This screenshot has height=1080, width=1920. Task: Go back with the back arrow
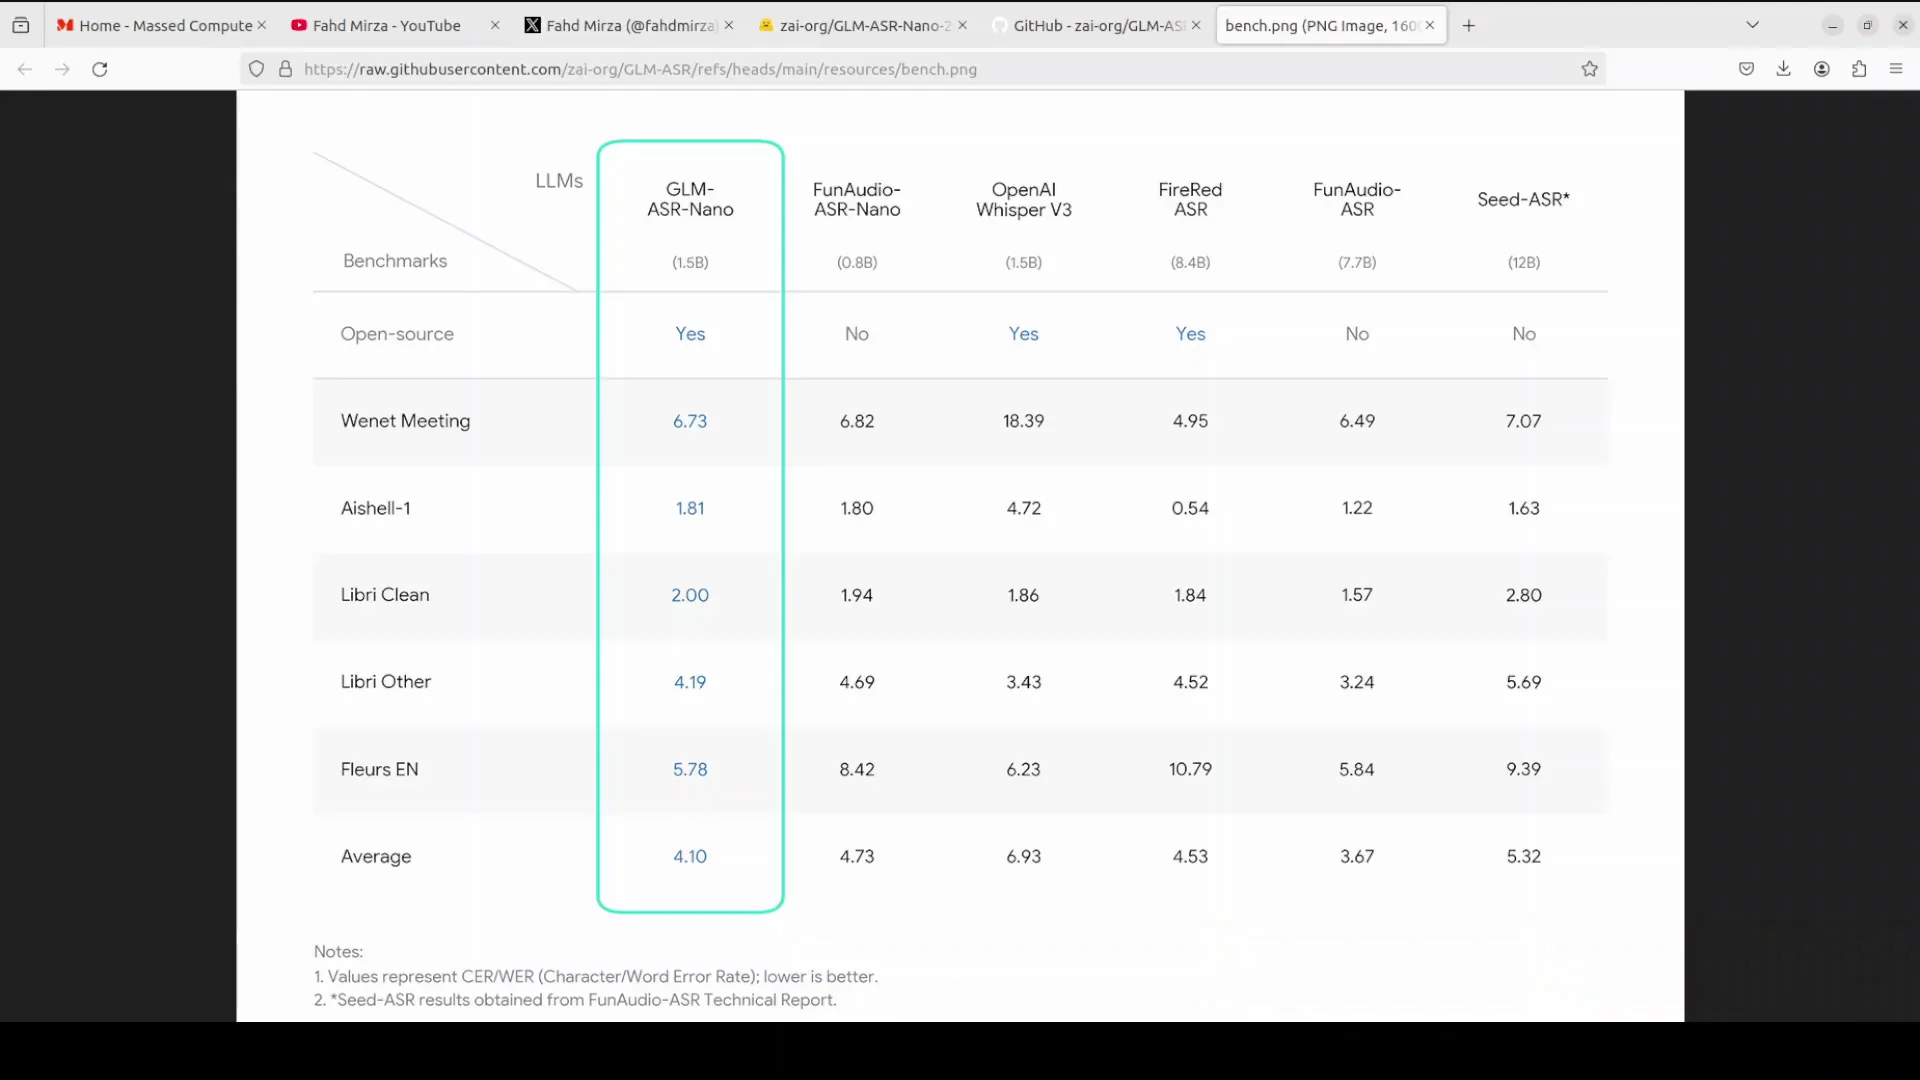tap(25, 69)
